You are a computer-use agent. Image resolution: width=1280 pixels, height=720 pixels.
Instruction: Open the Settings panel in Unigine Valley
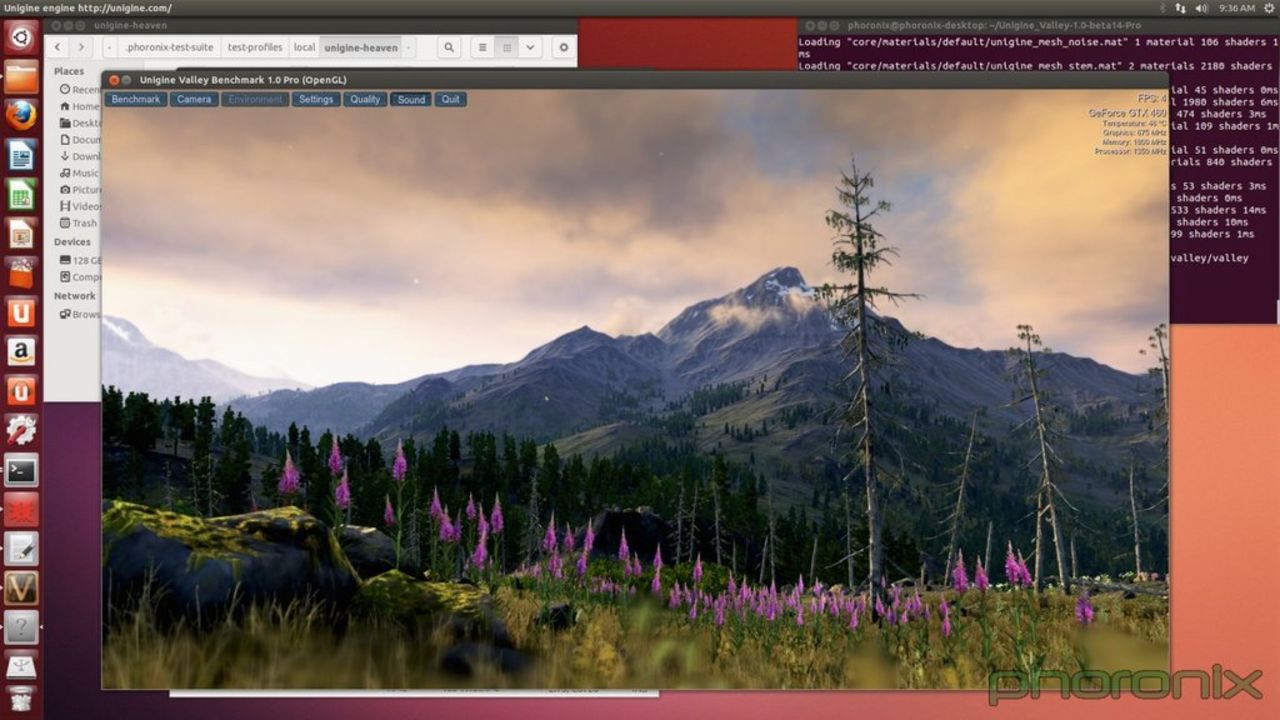tap(316, 99)
